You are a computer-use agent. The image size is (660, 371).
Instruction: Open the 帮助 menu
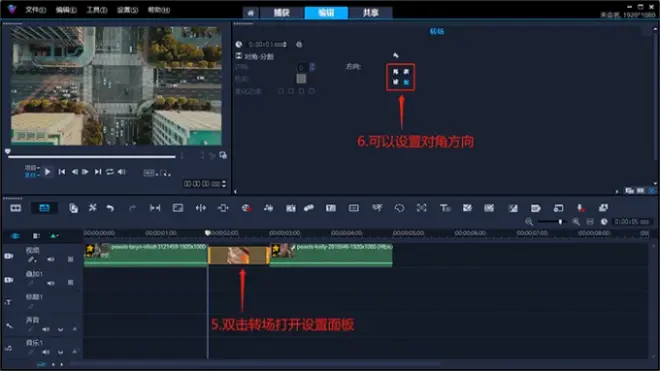pyautogui.click(x=159, y=10)
